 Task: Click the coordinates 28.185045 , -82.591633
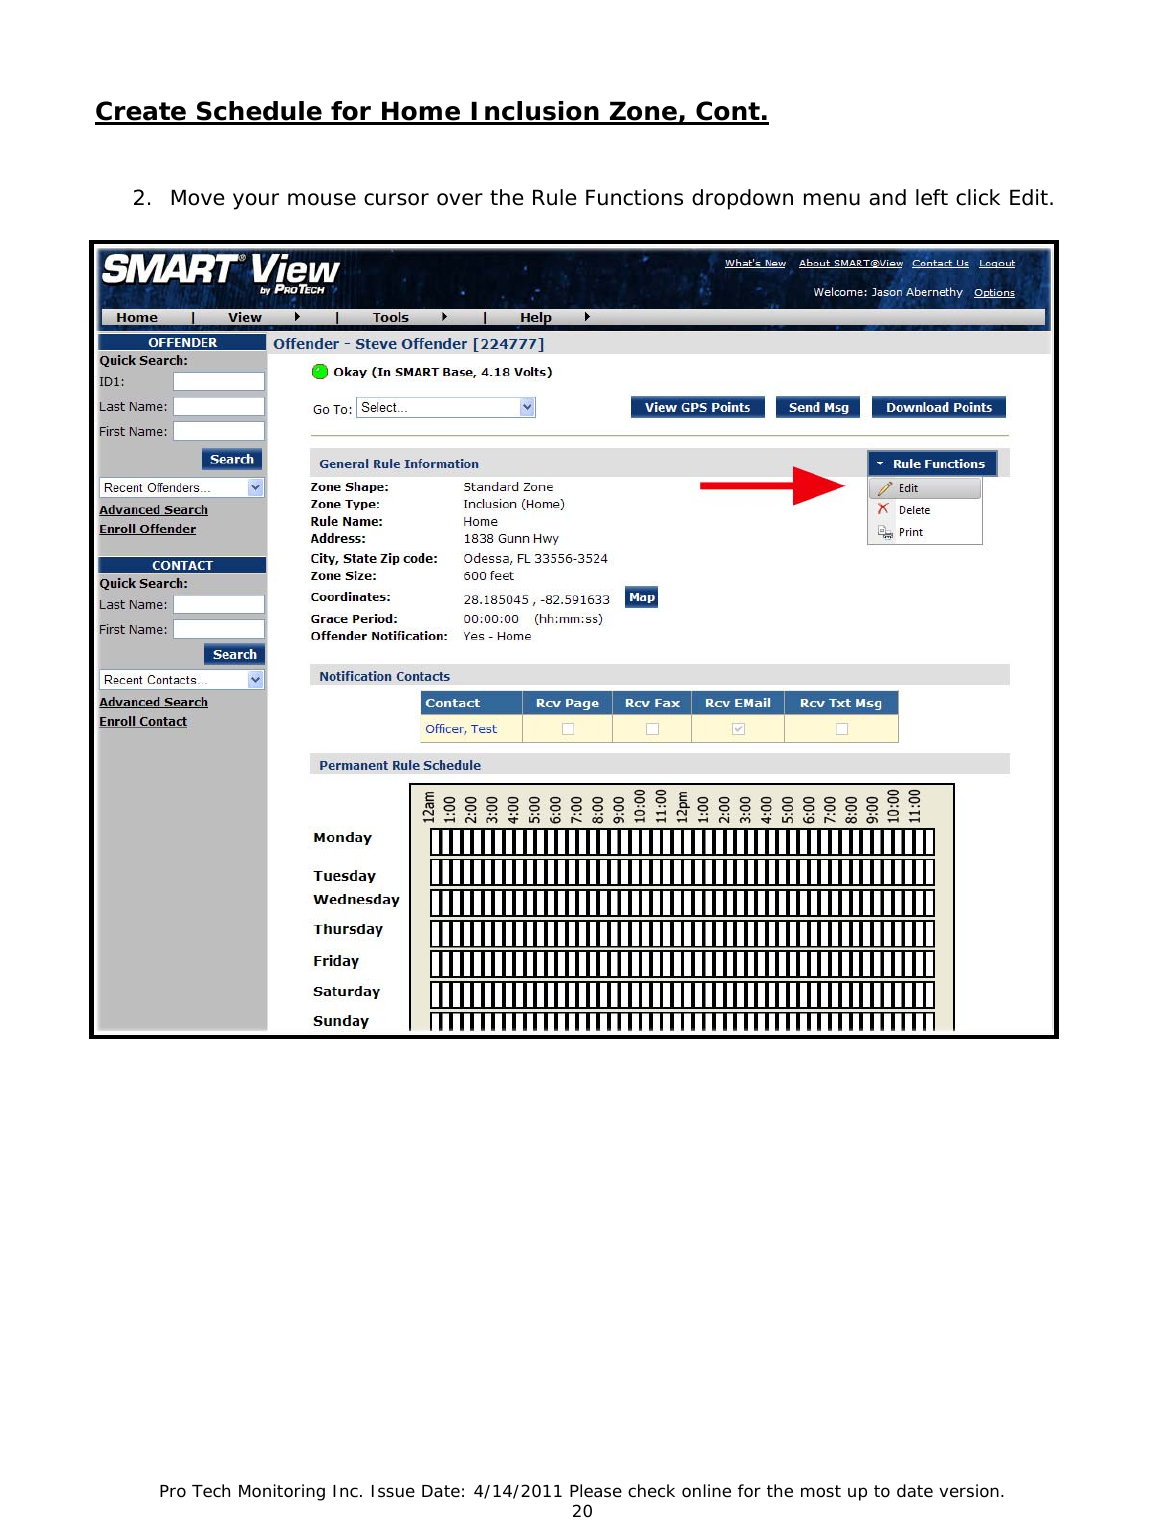coord(536,600)
